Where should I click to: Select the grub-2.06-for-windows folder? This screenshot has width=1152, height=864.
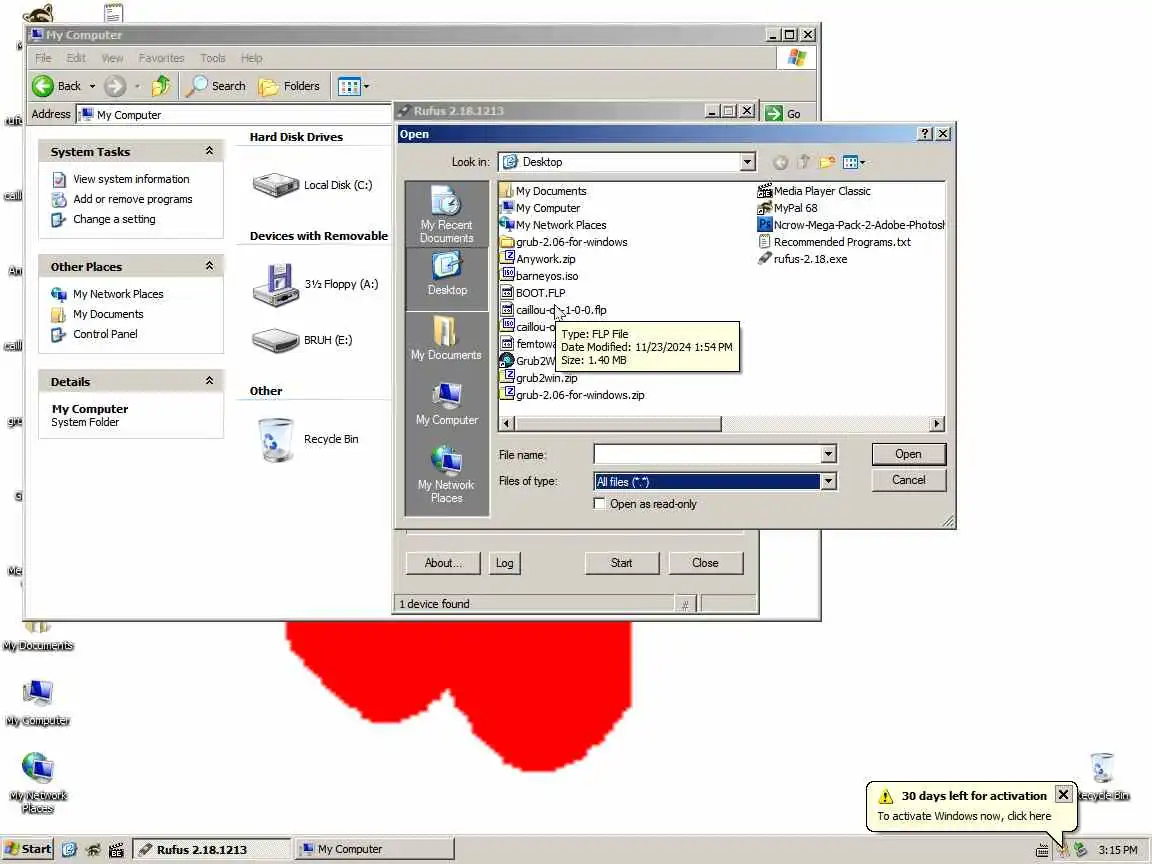(564, 242)
